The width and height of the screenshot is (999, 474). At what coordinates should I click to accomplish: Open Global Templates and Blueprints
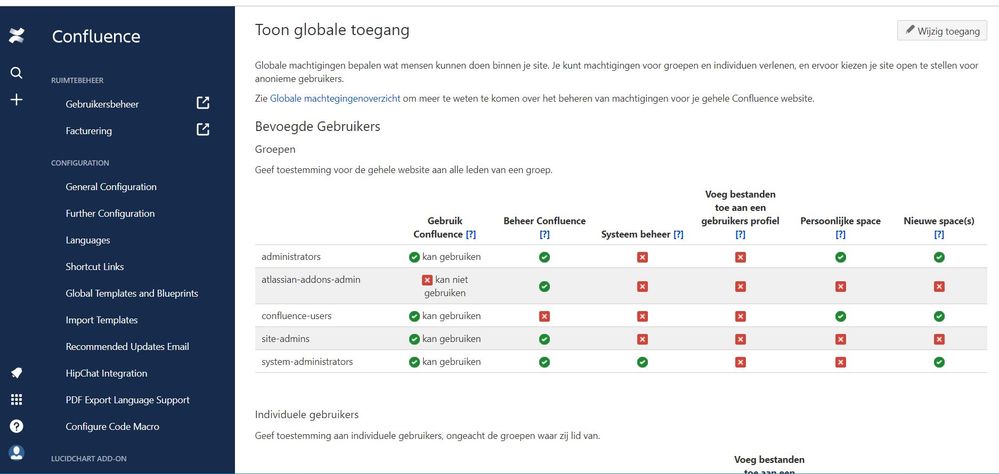point(132,293)
